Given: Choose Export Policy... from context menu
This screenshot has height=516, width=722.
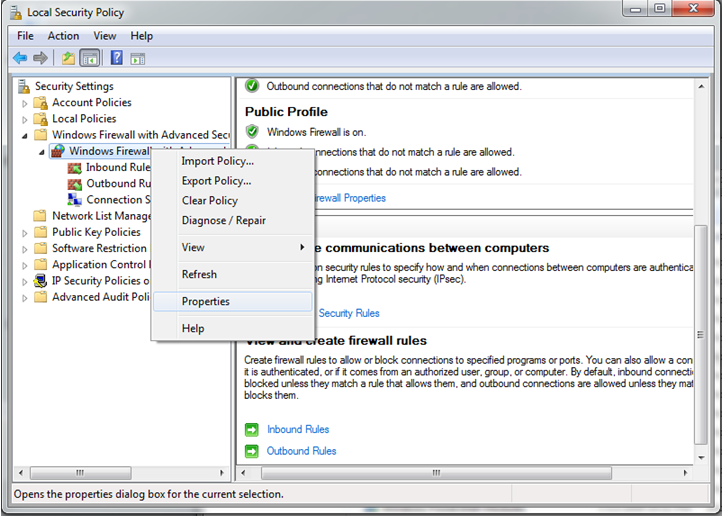Looking at the screenshot, I should tap(233, 181).
